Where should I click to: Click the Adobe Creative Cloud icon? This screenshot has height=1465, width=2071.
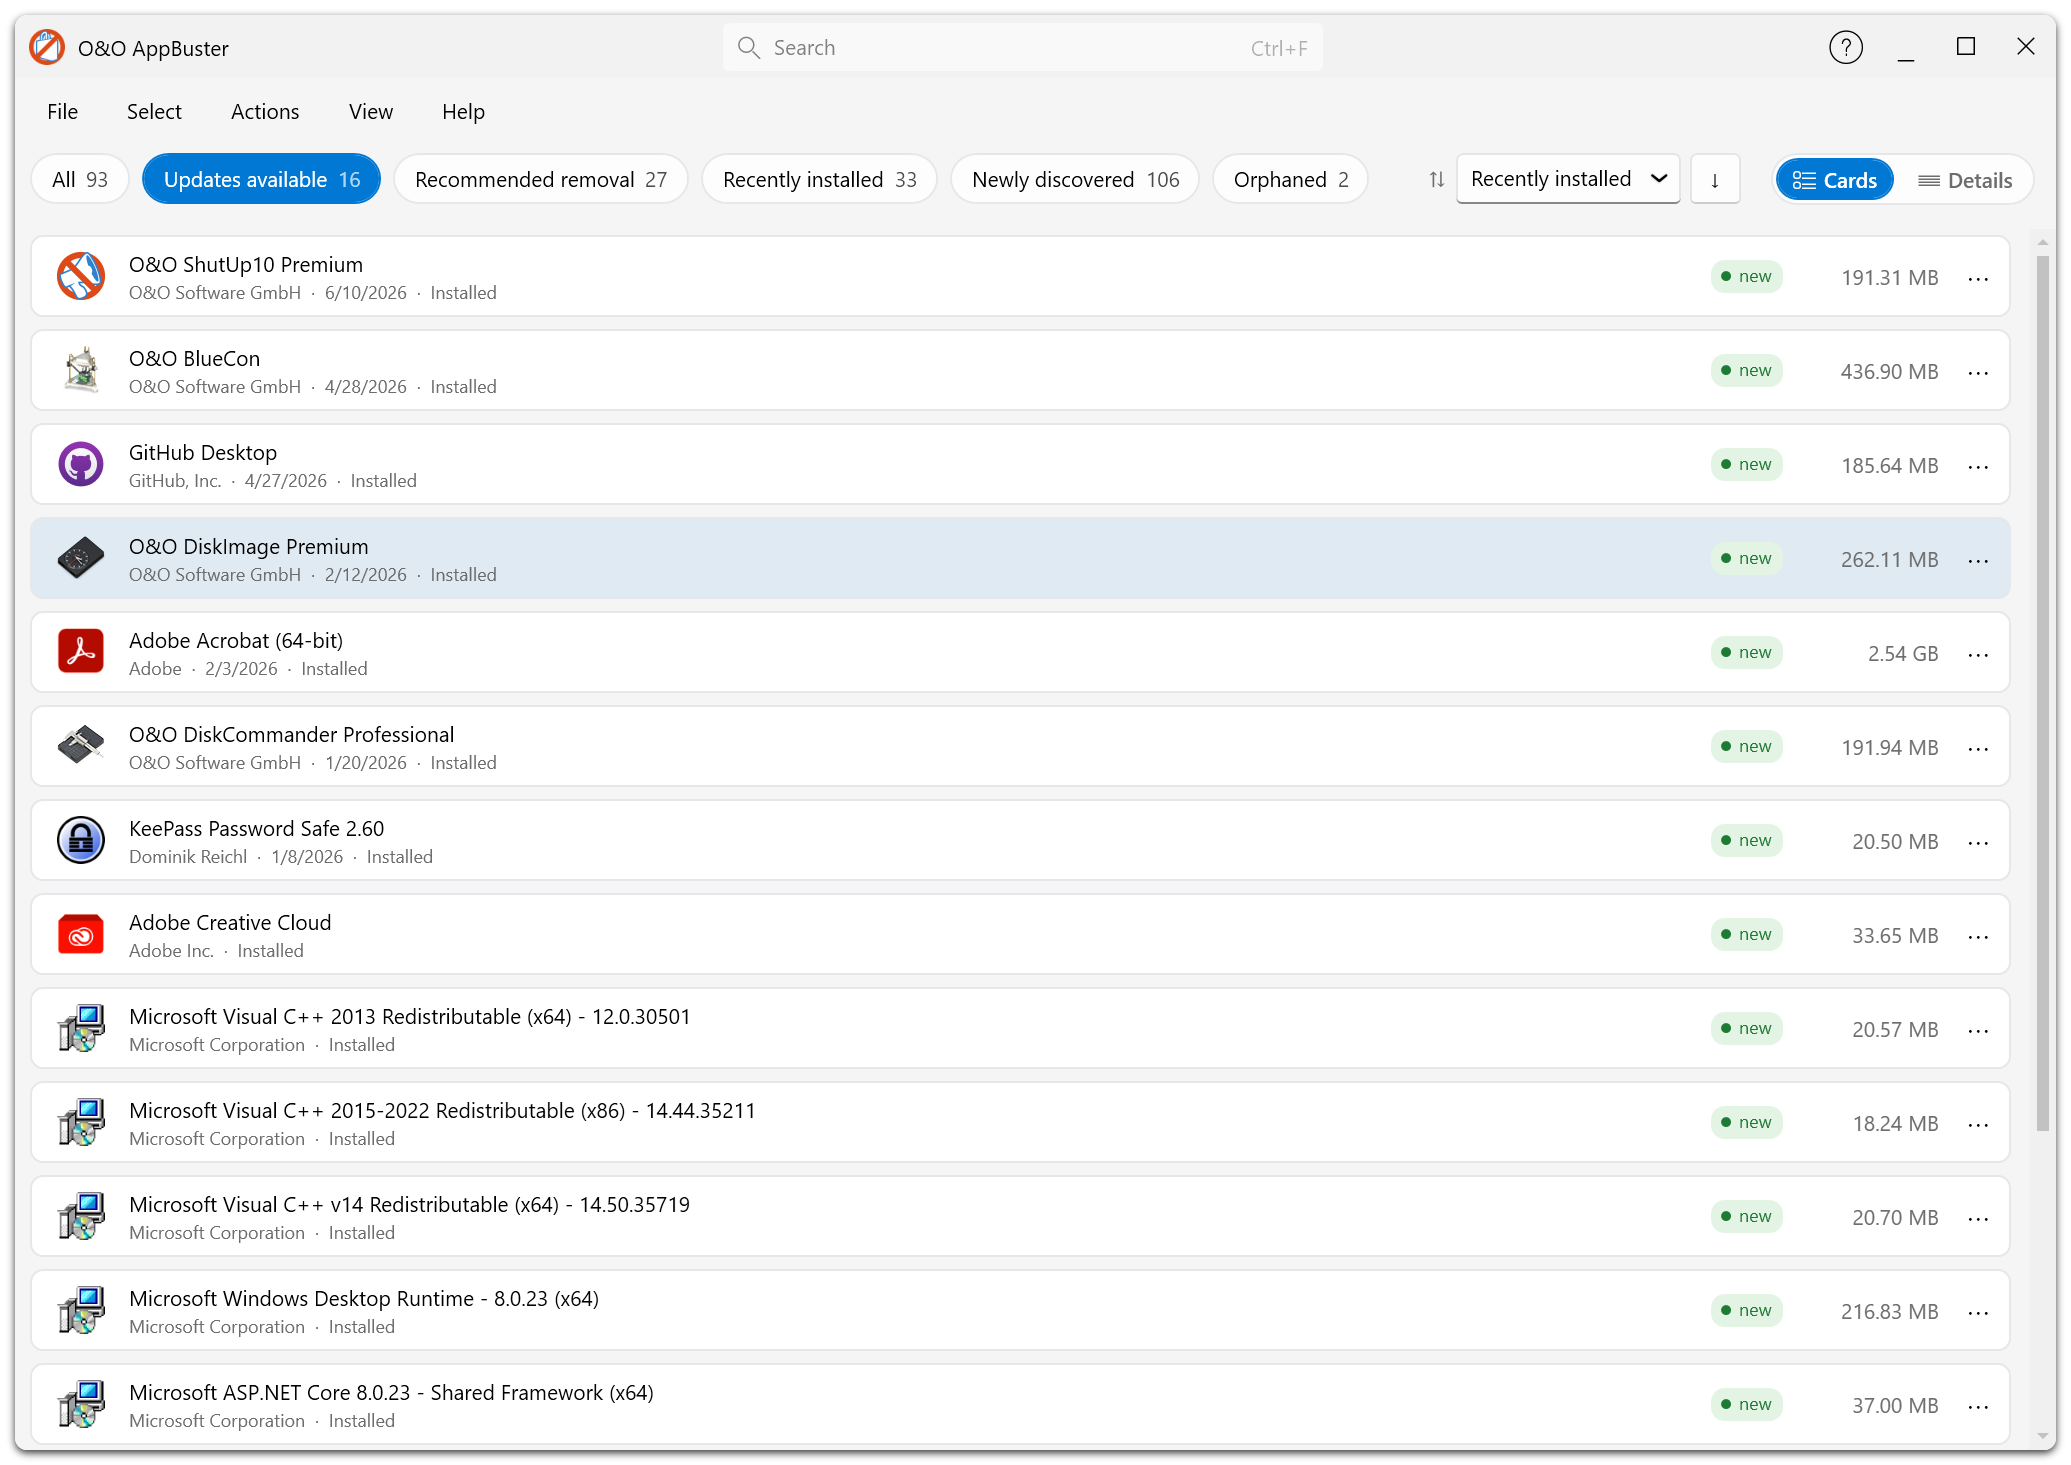point(81,935)
